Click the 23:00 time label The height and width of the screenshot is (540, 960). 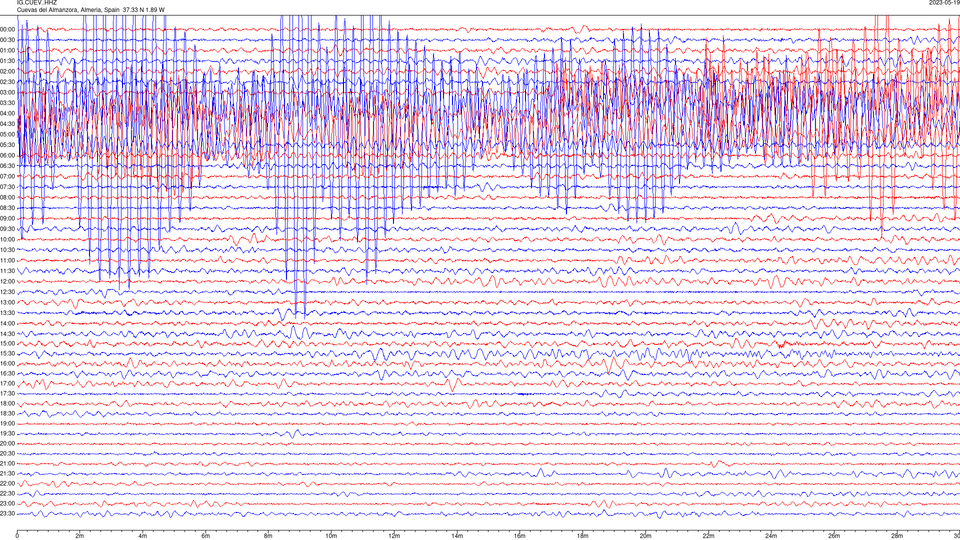[7, 503]
